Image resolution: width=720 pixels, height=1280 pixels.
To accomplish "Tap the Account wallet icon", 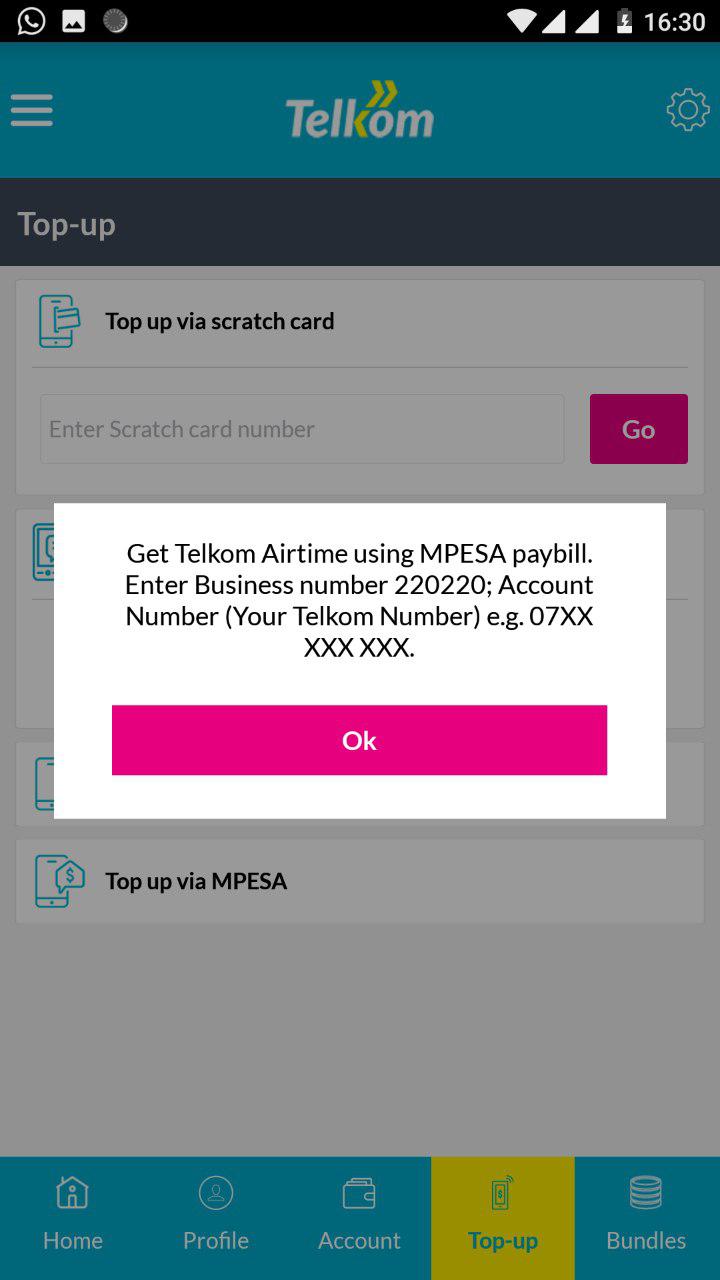I will coord(359,1193).
